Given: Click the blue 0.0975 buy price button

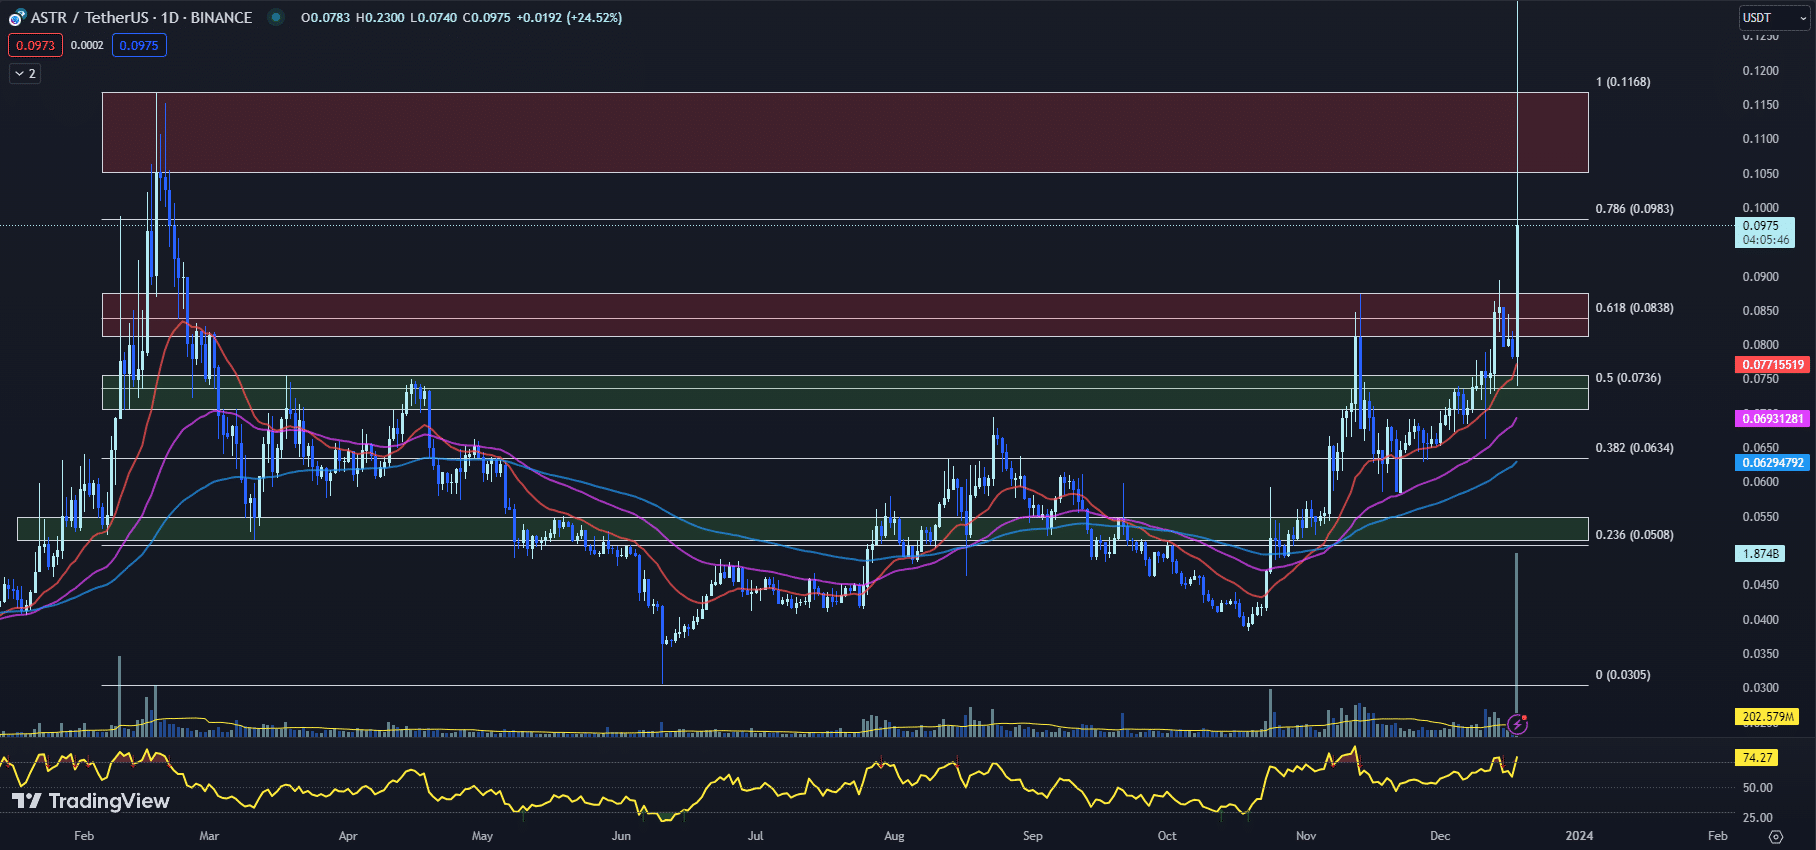Looking at the screenshot, I should 139,45.
